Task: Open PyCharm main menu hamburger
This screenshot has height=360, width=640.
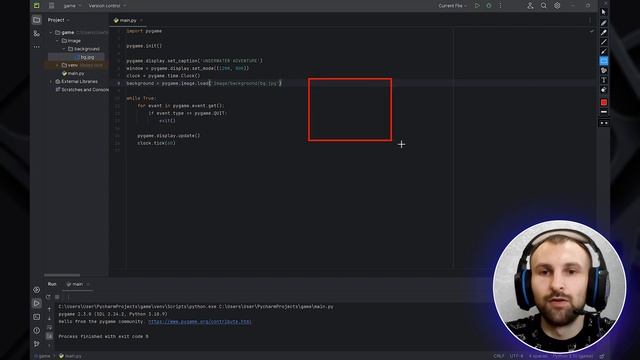Action: [51, 6]
